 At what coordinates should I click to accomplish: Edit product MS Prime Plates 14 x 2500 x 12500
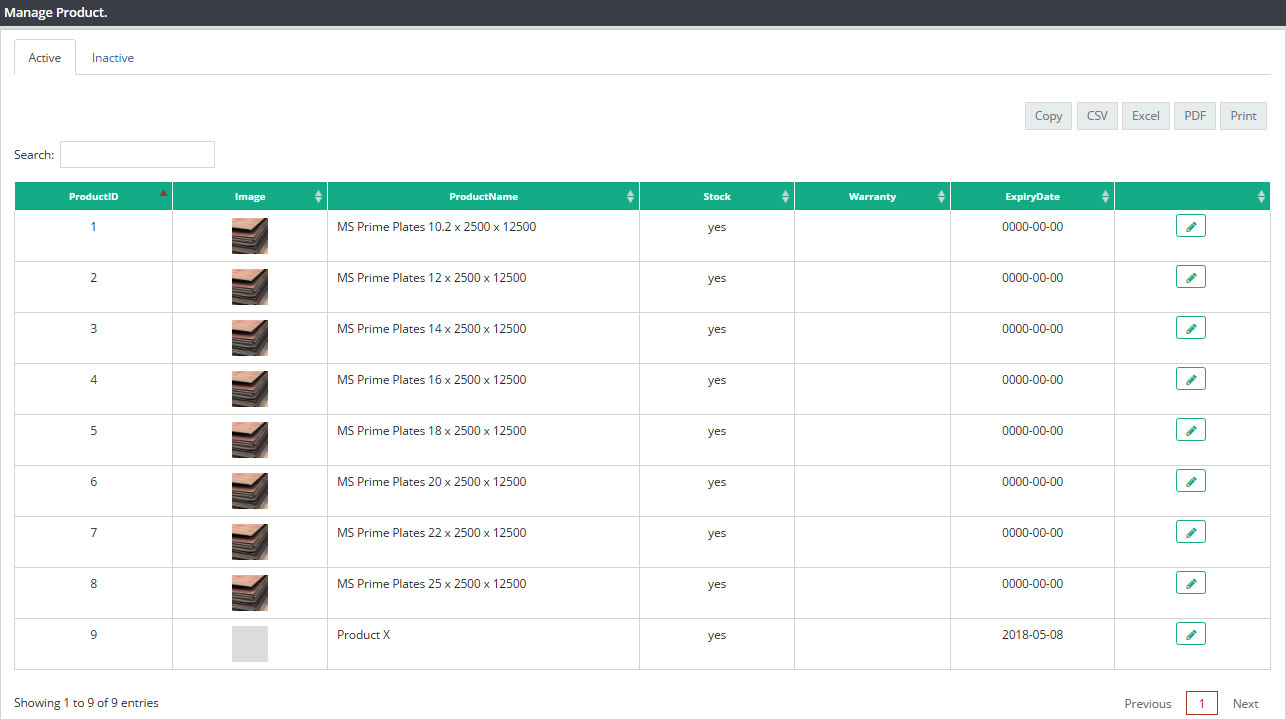(1190, 328)
